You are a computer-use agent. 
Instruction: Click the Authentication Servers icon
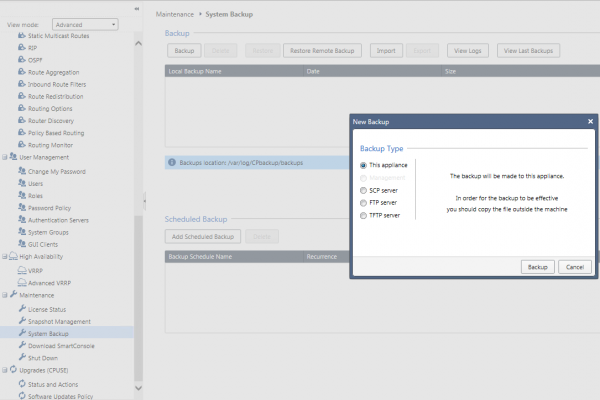(x=21, y=219)
